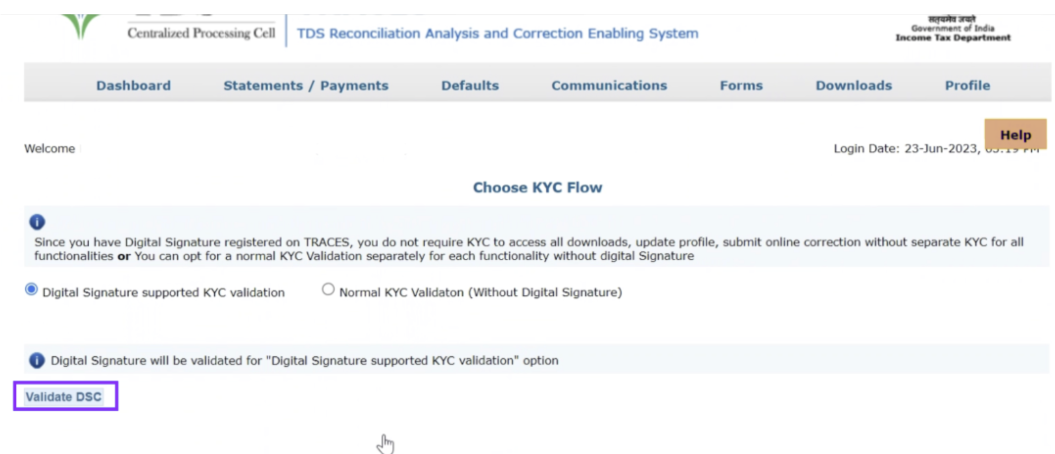Click the Centralized Processing Cell text
This screenshot has height=454, width=1055.
tap(200, 34)
